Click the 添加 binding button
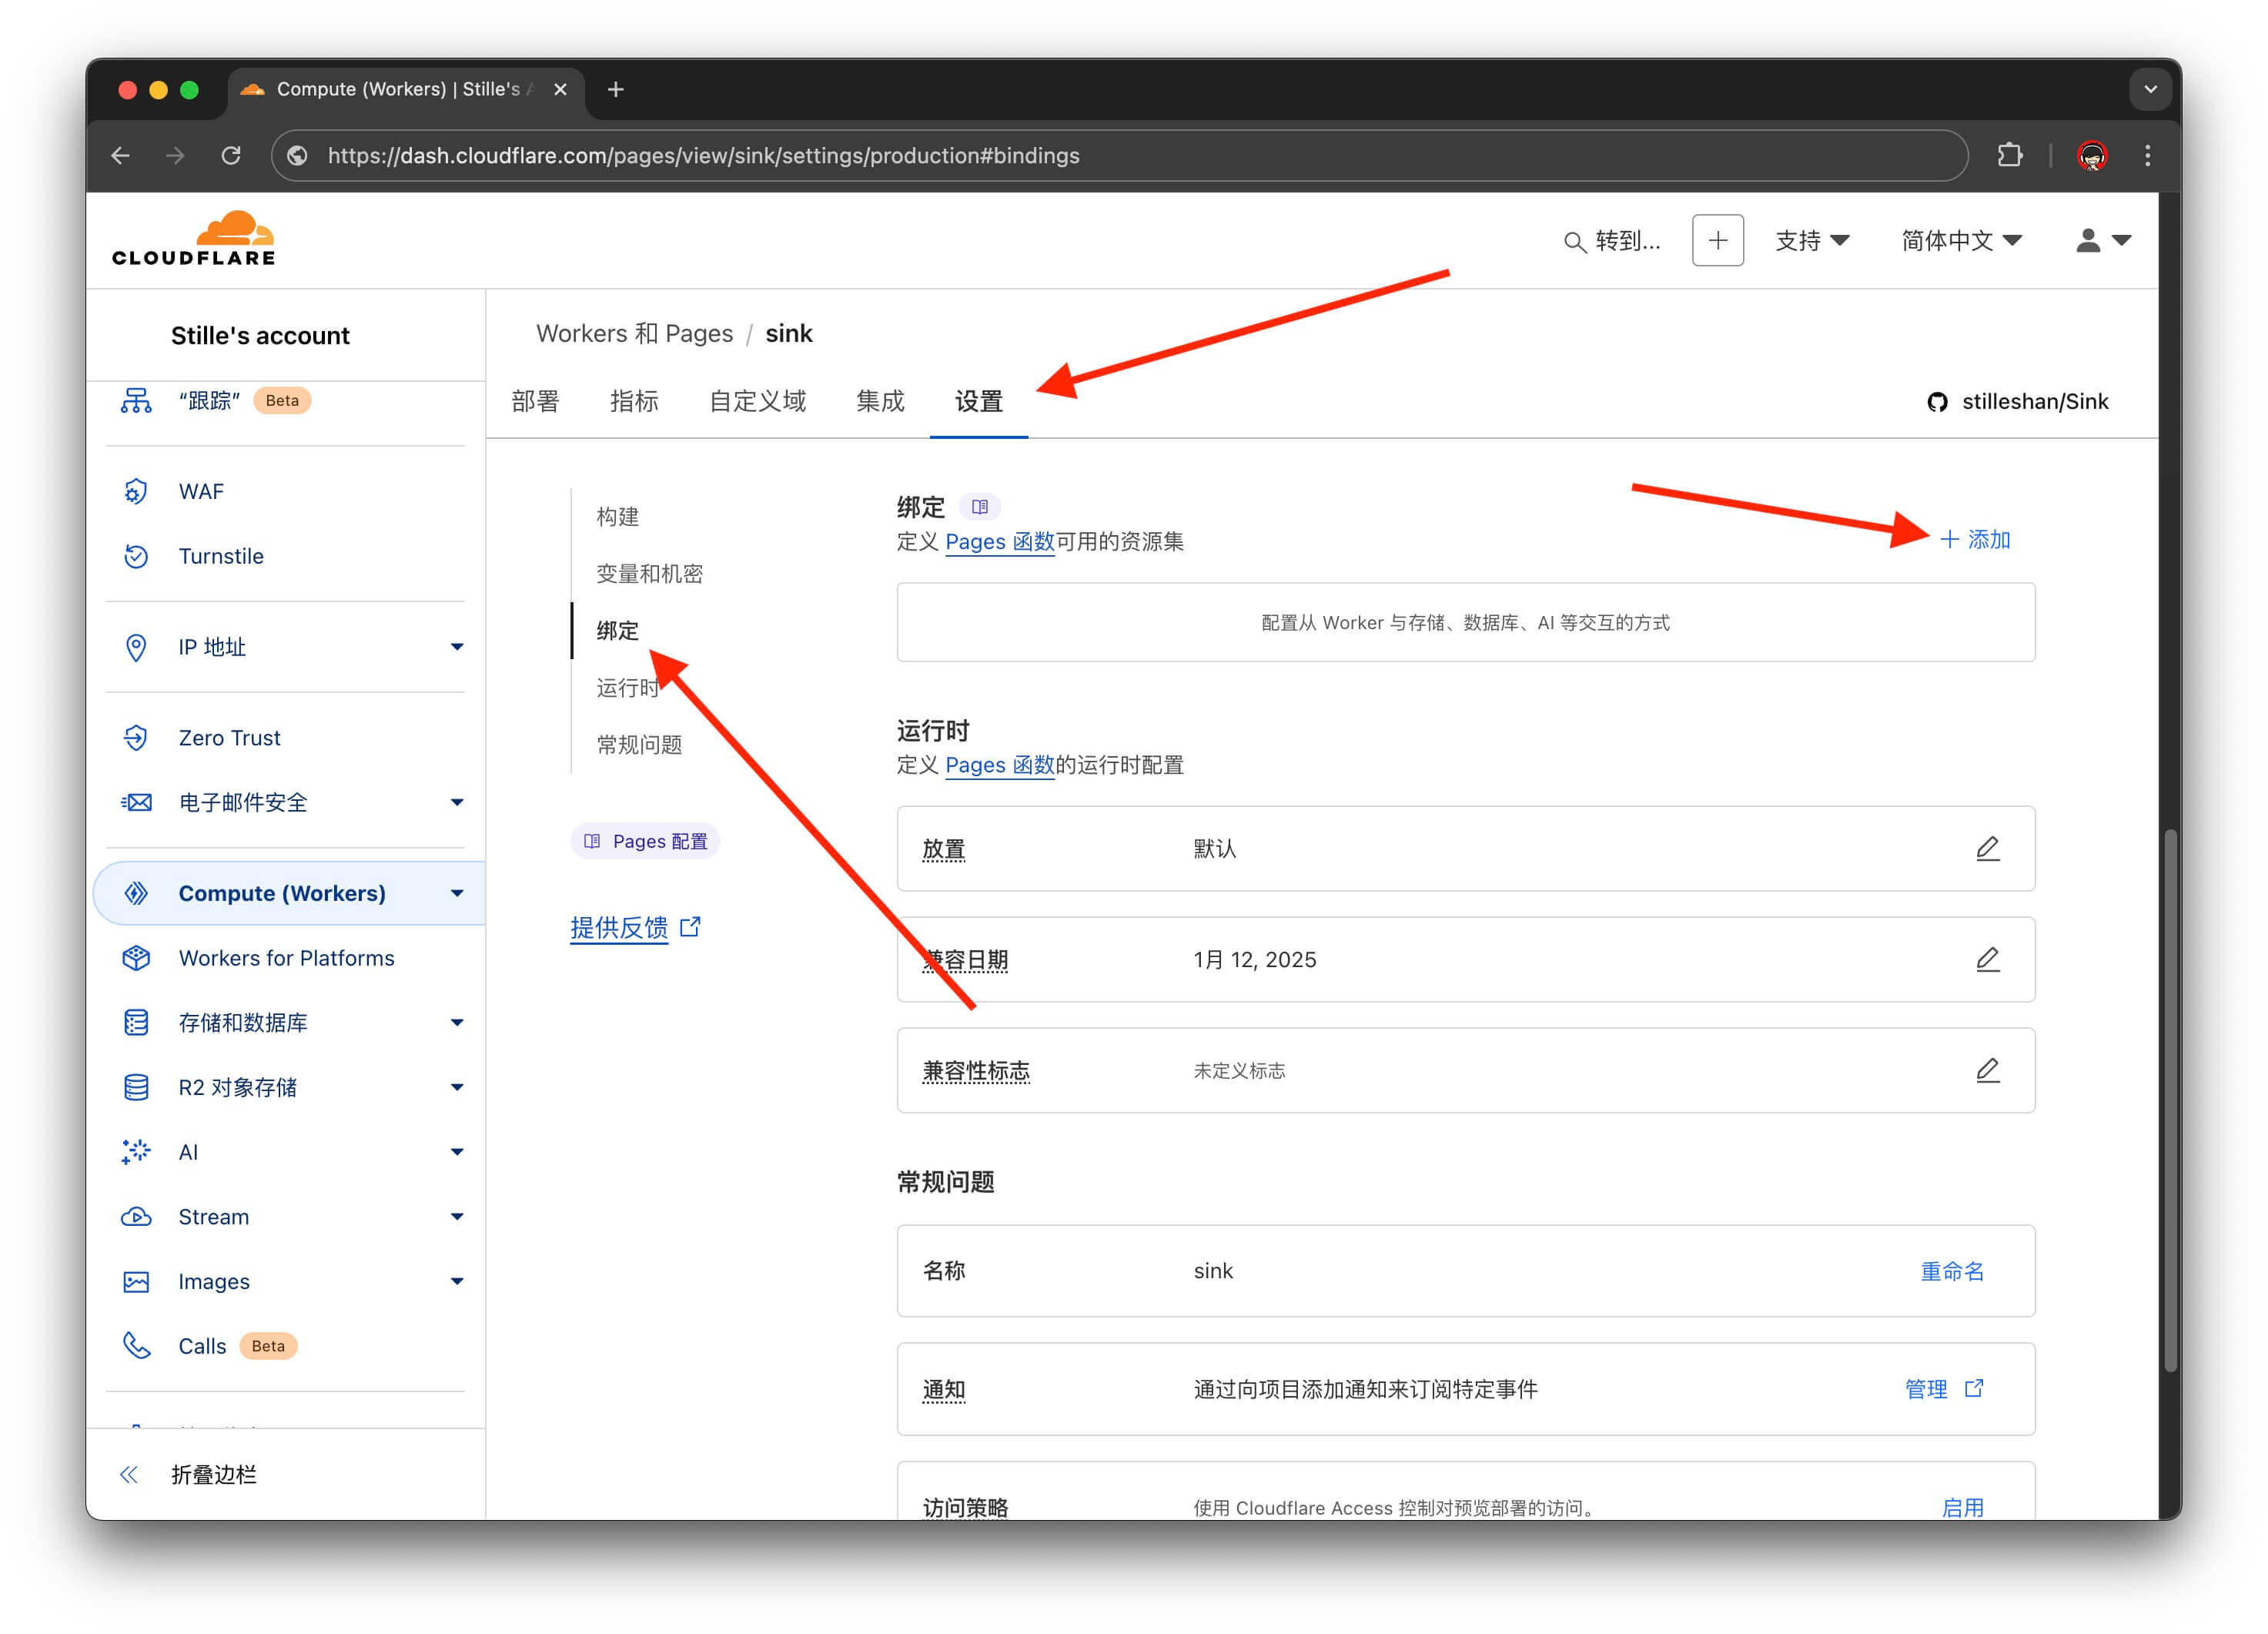Screen dimensions: 2268x1634 [x=1975, y=540]
